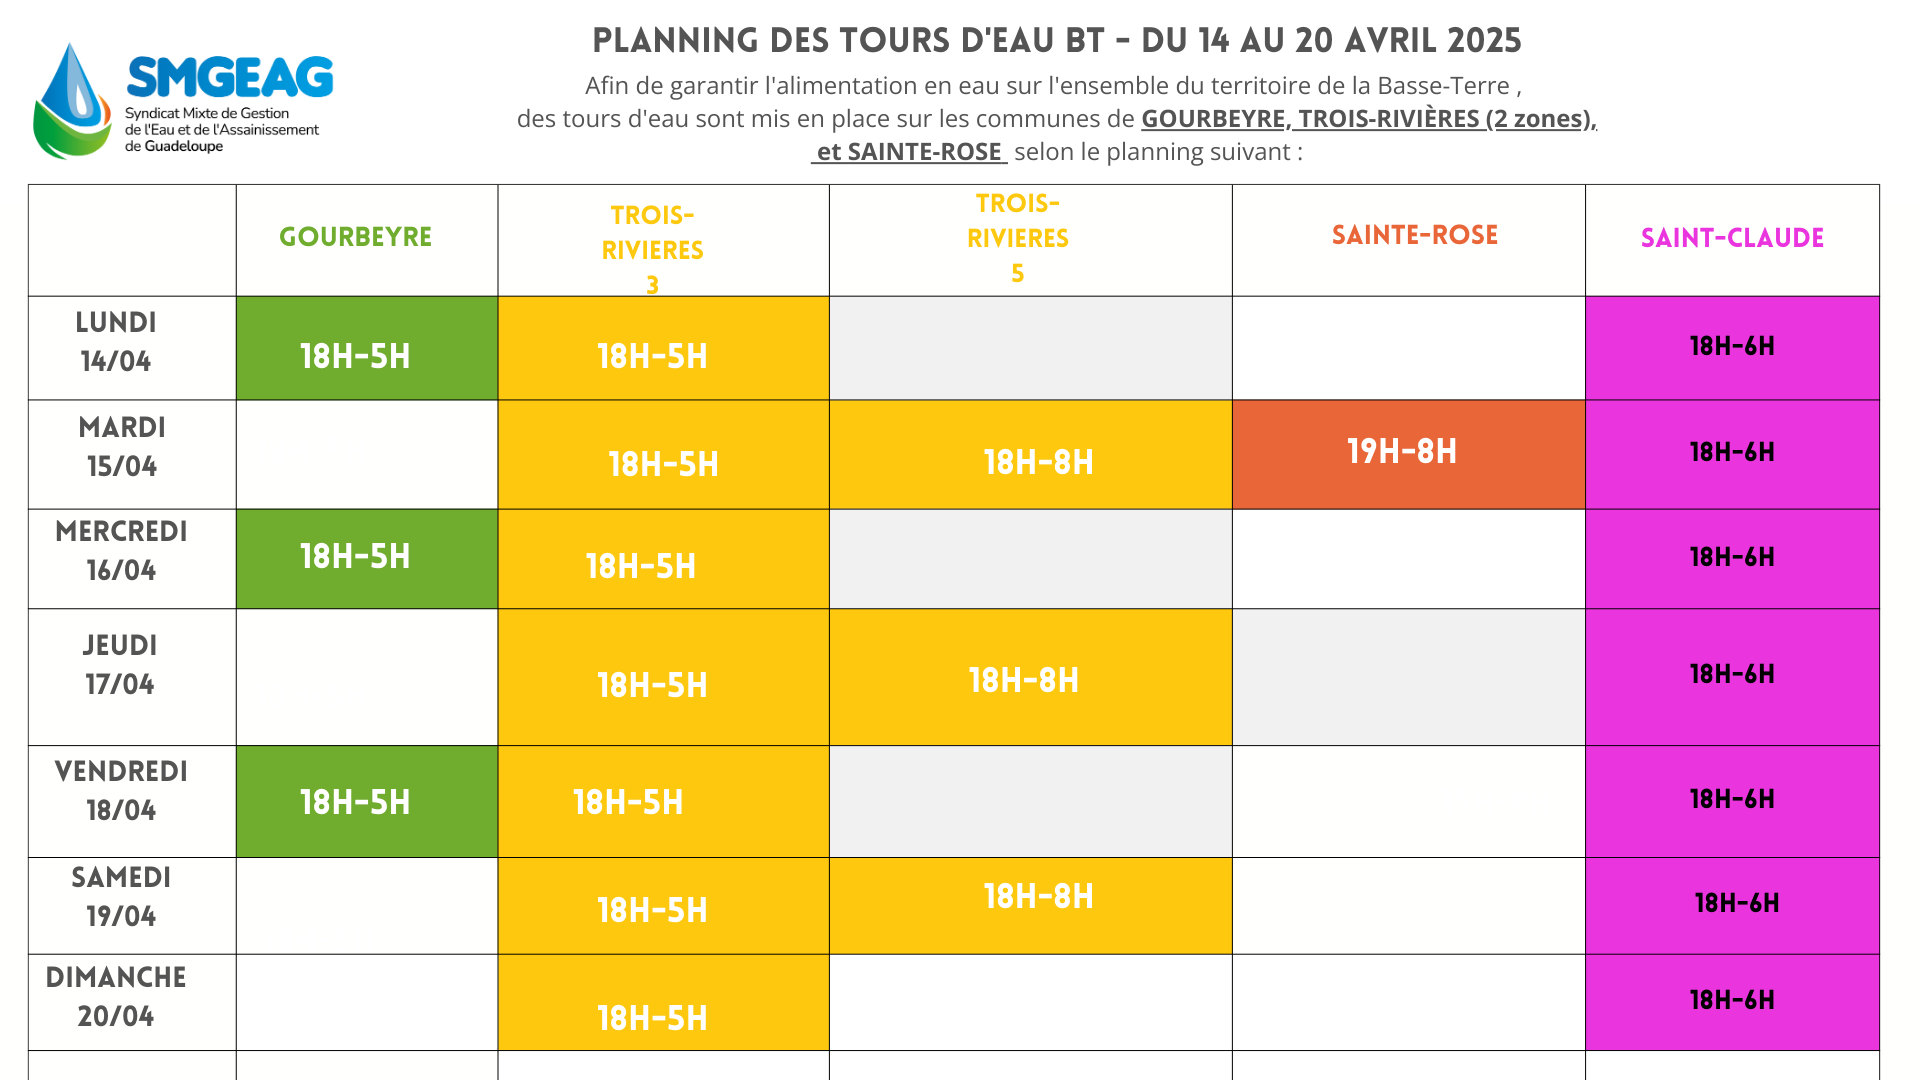Open the underlined "et SAINTE-ROSE" link

tap(908, 152)
